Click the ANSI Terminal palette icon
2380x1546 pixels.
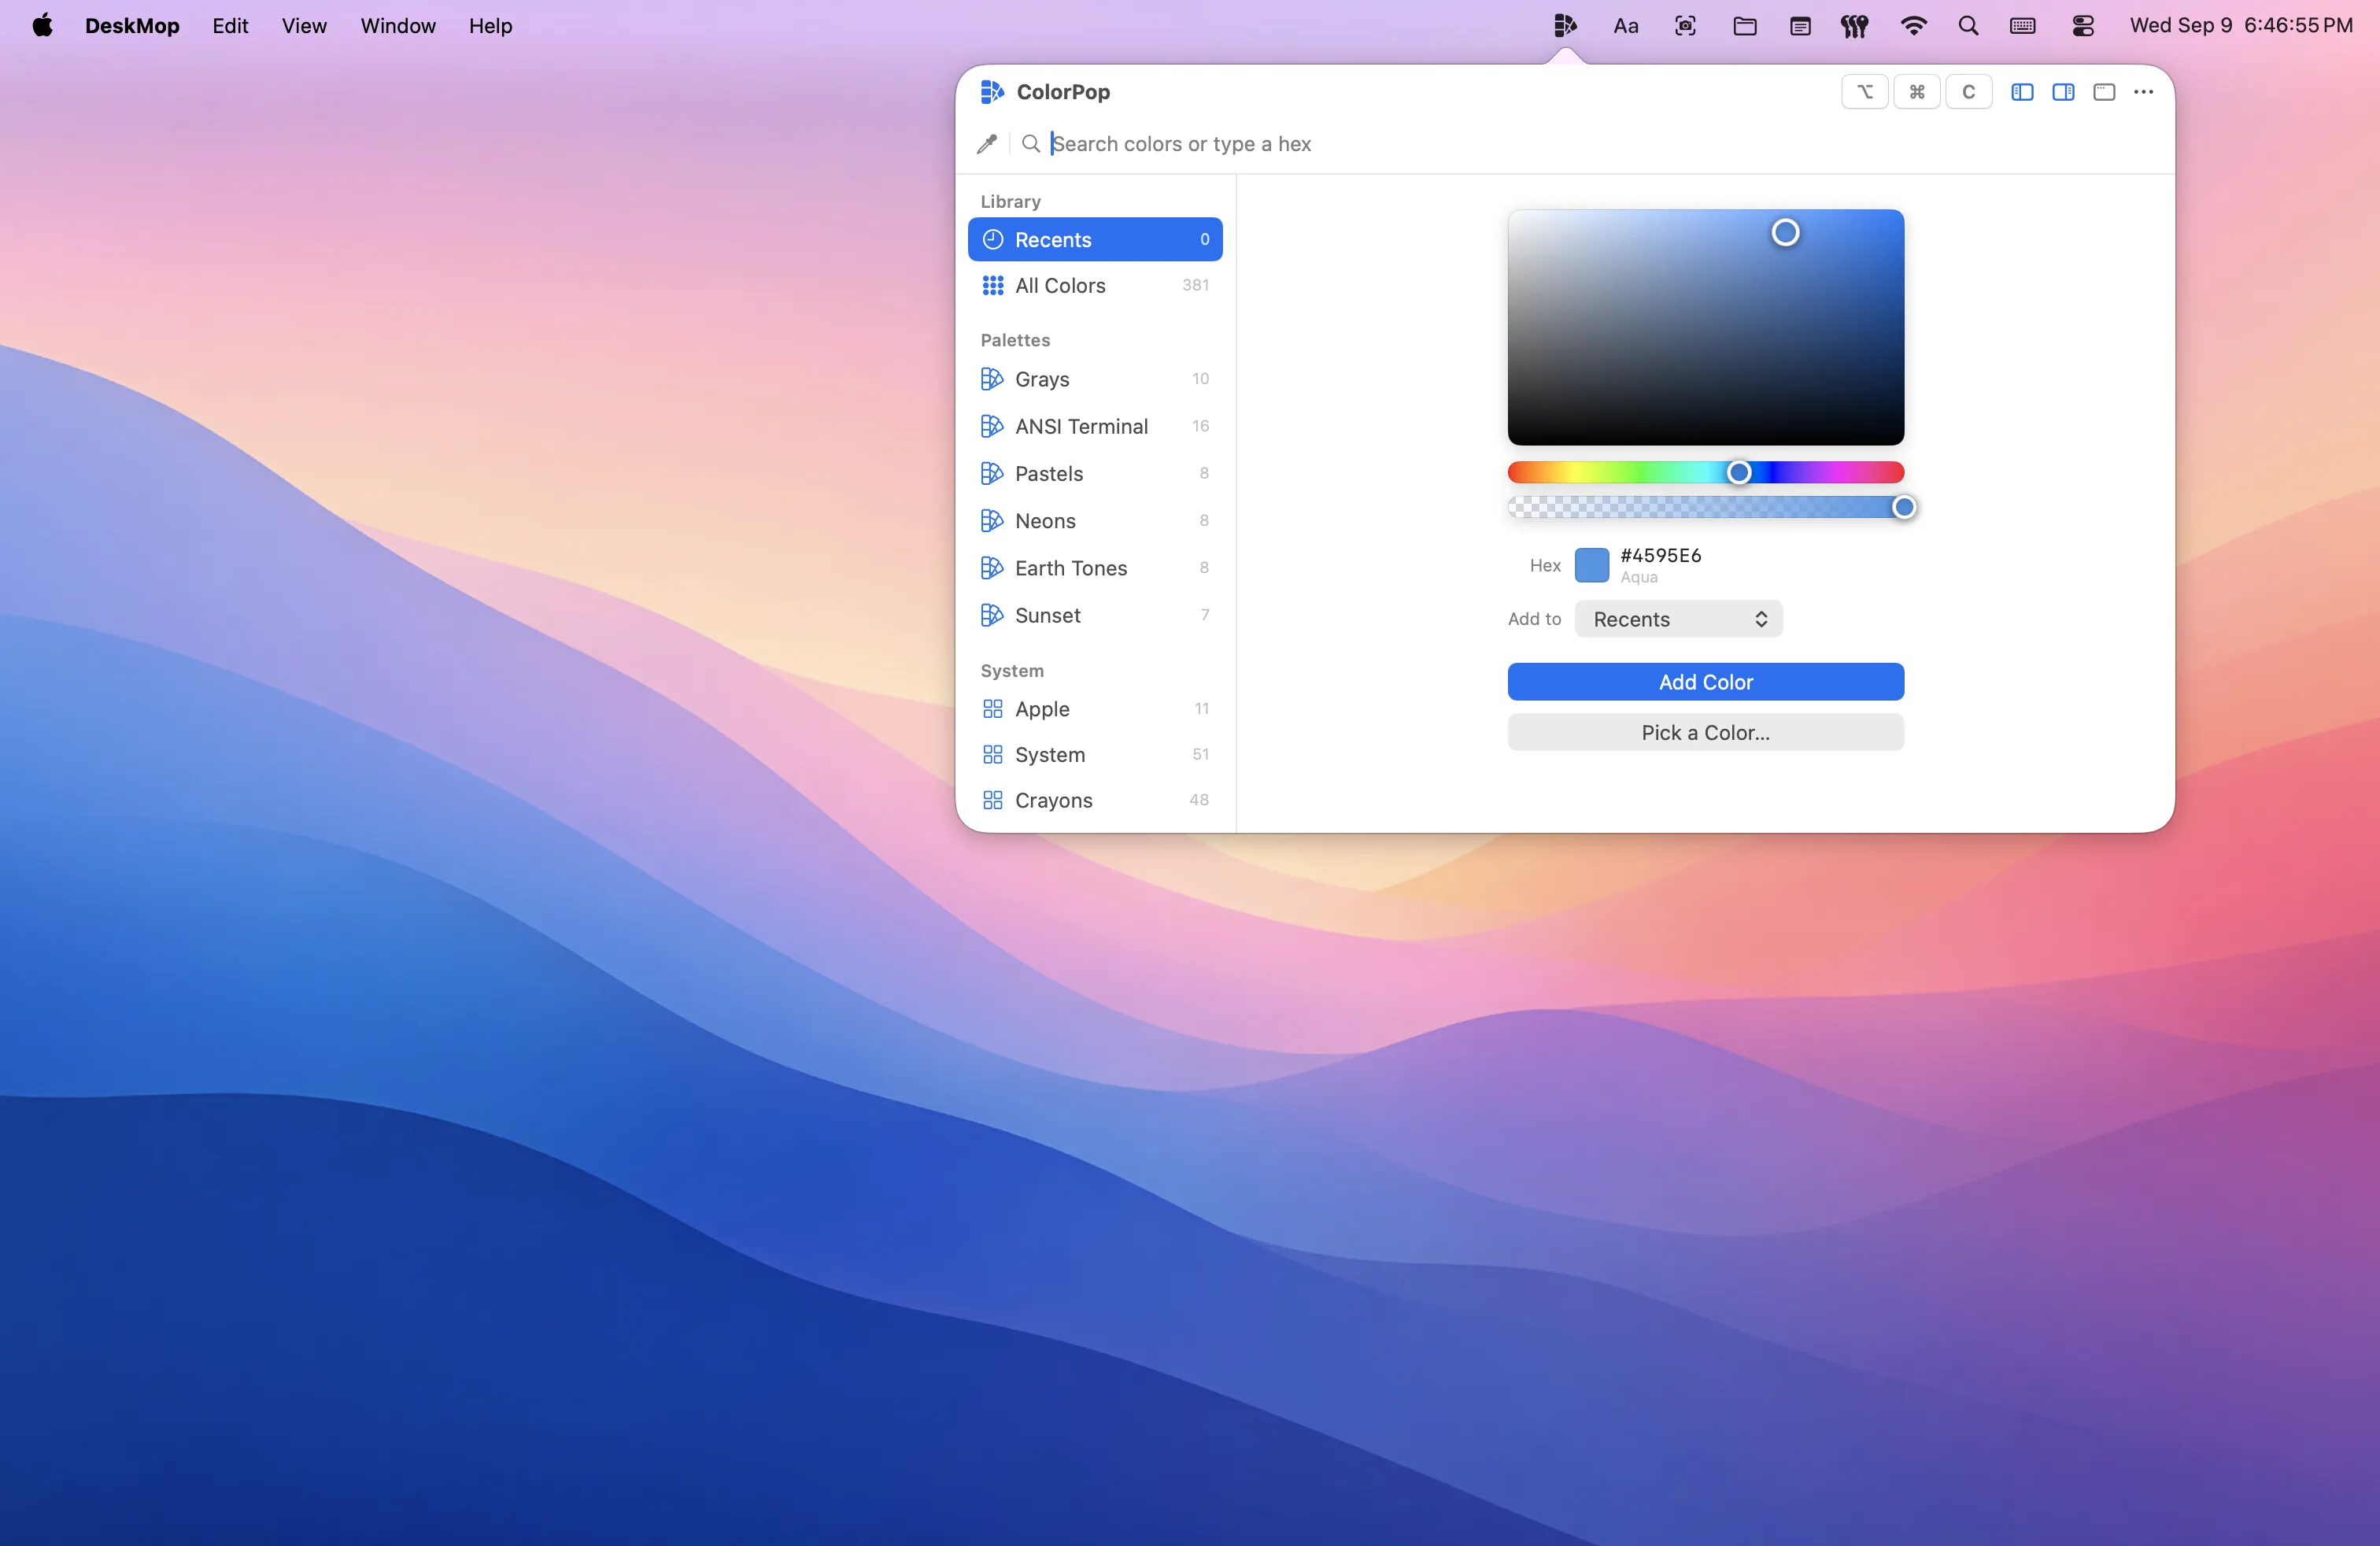coord(992,426)
